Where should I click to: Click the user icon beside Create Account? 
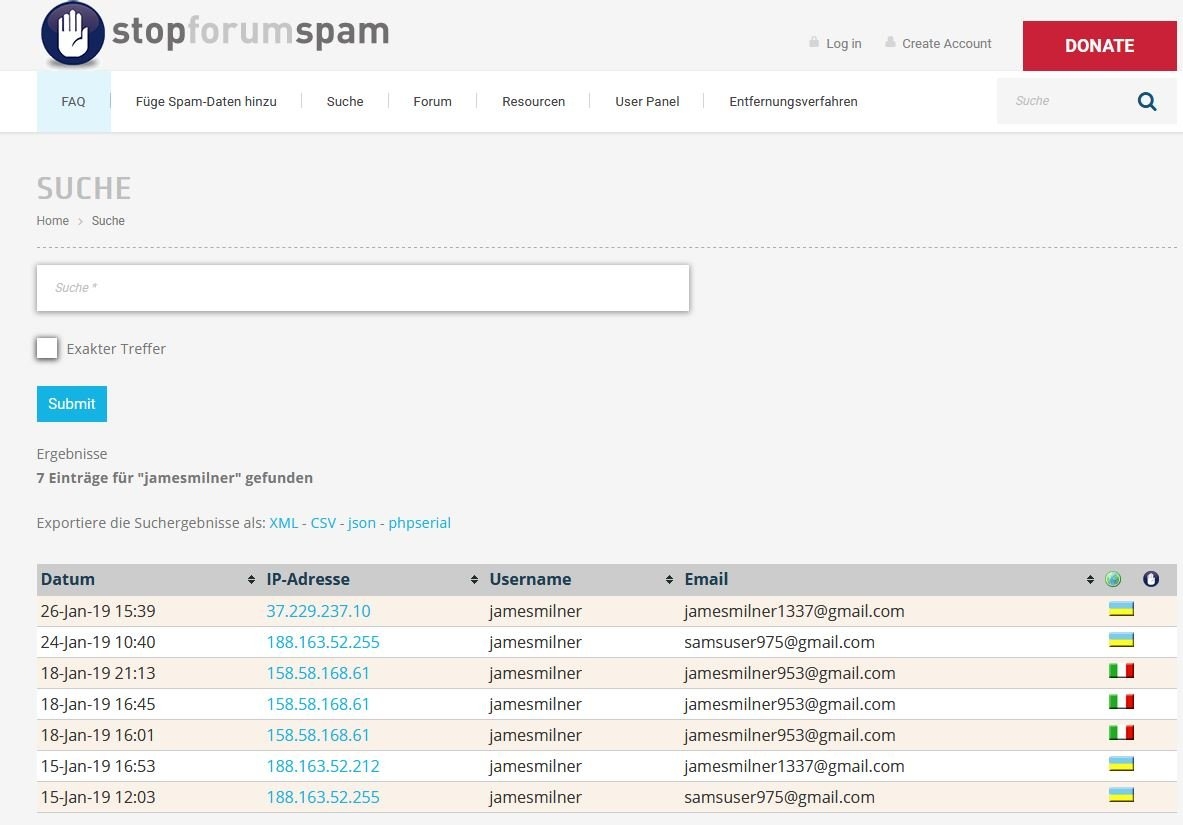click(x=890, y=43)
